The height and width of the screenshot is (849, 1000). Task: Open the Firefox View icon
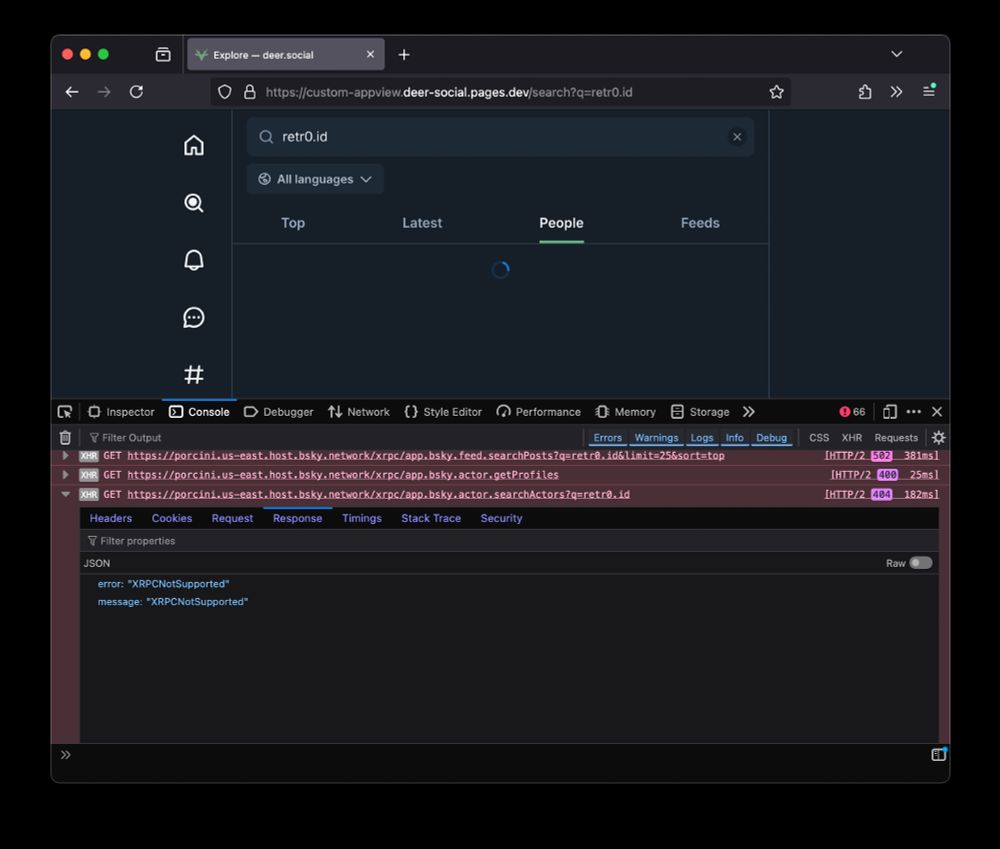click(163, 55)
